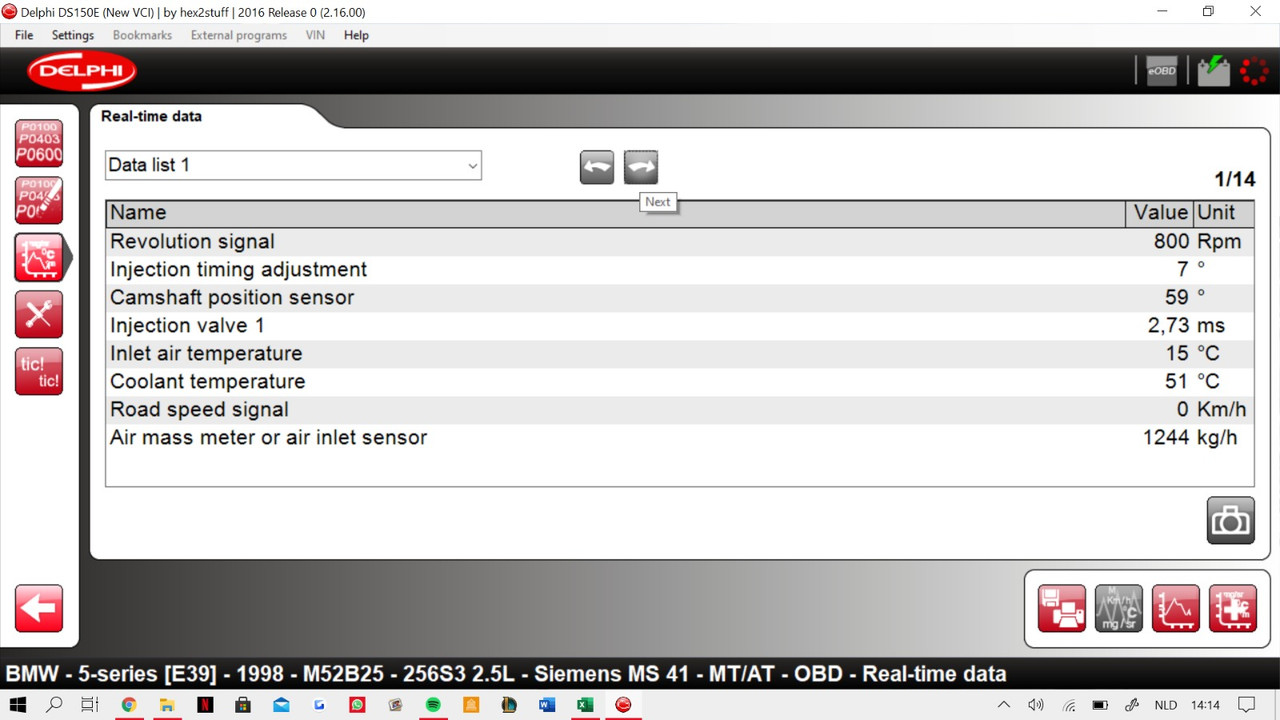This screenshot has height=720, width=1280.
Task: Select the real-time data sidebar icon
Action: click(39, 257)
